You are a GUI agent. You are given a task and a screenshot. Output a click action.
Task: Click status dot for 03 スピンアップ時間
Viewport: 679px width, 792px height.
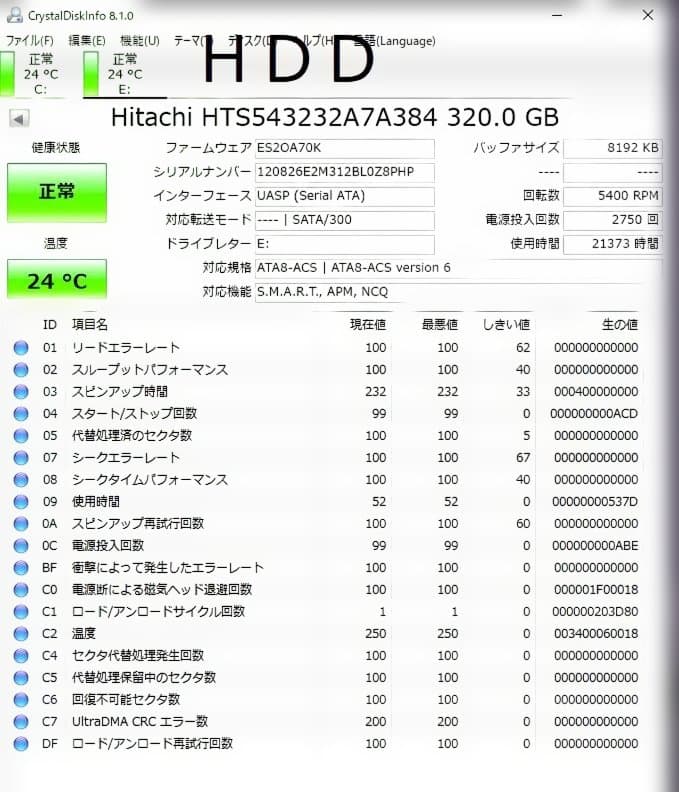pos(21,392)
